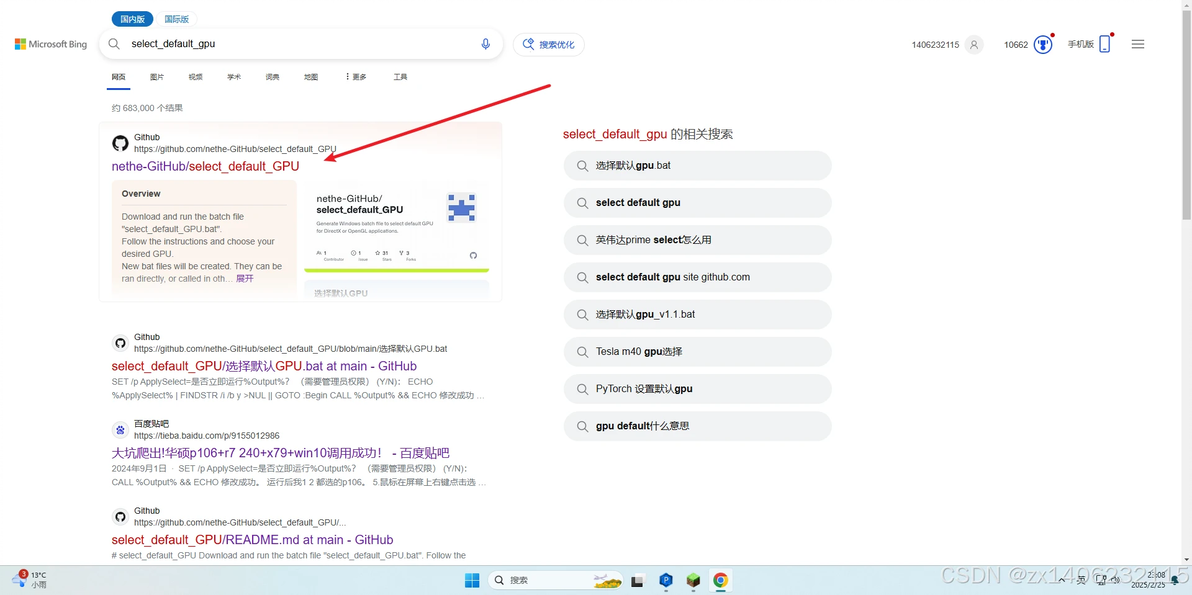Open the 百度贴吧 华硕p106 result link
Viewport: 1192px width, 595px height.
tap(281, 453)
